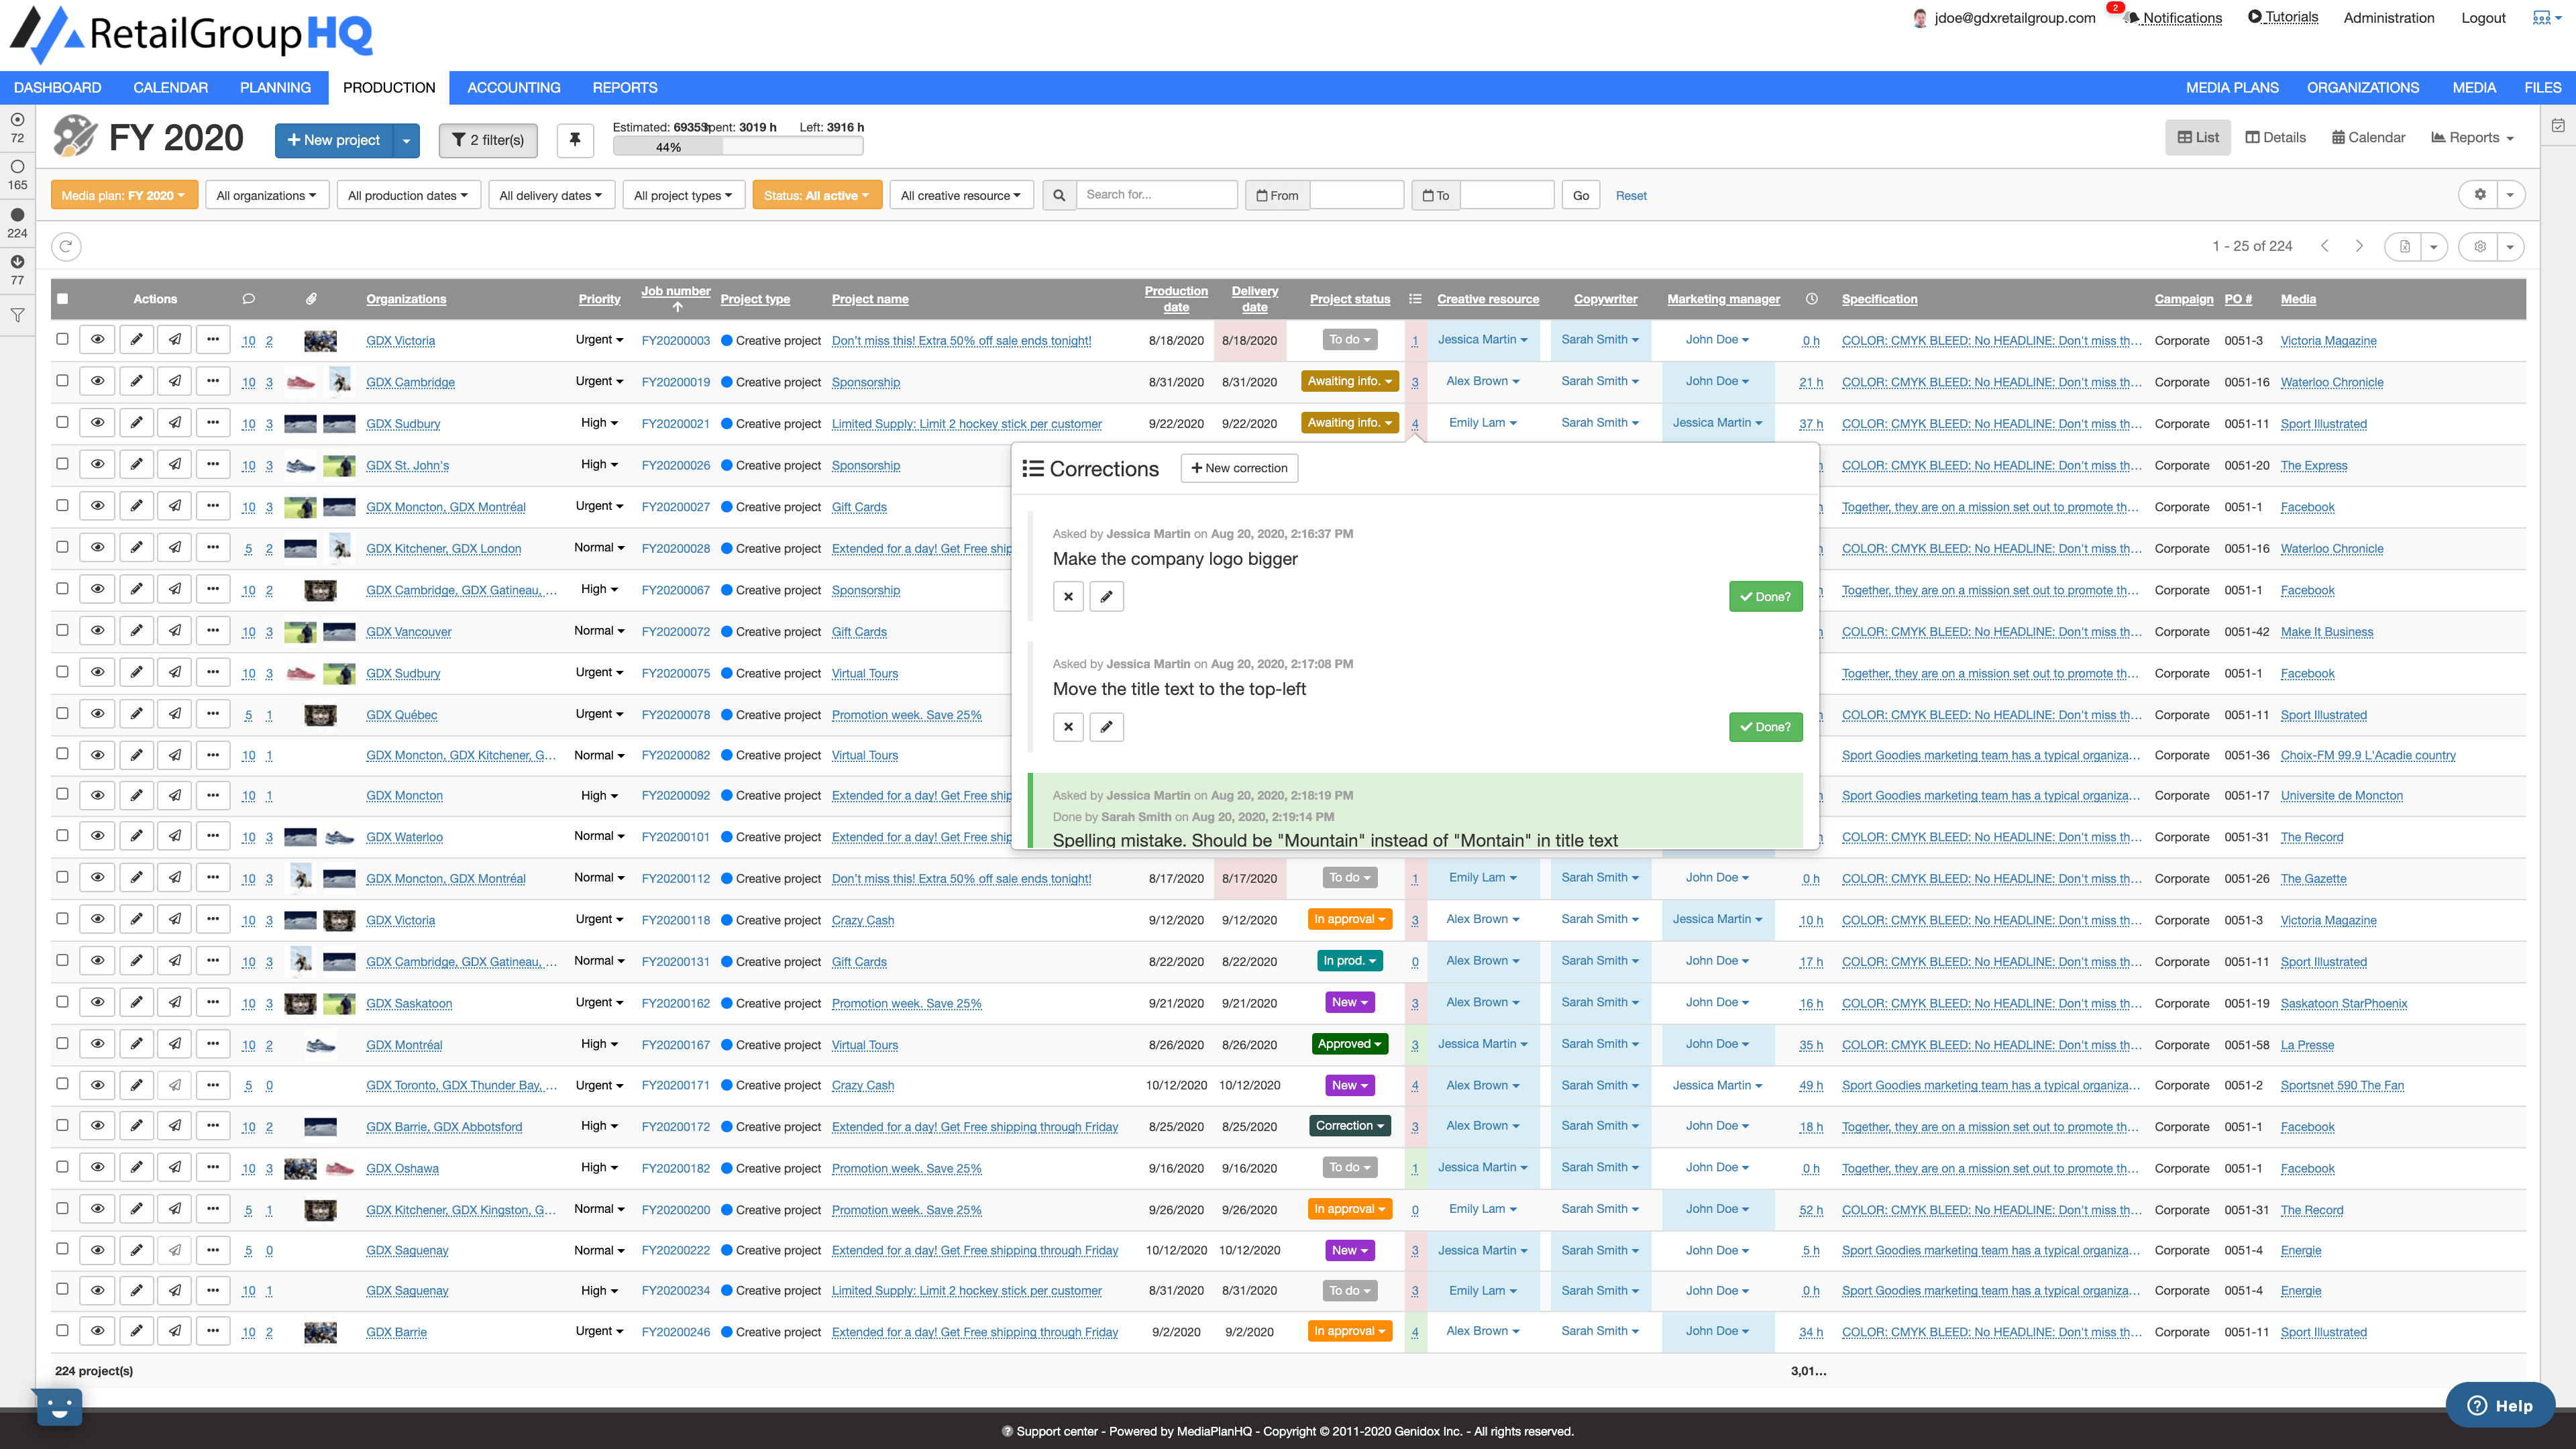
Task: Click the search magnifier icon
Action: pos(1059,195)
